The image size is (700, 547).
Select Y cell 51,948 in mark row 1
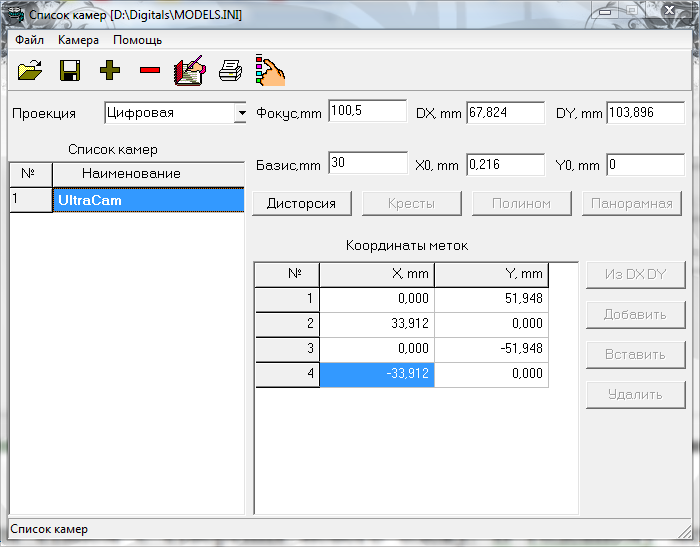point(492,299)
